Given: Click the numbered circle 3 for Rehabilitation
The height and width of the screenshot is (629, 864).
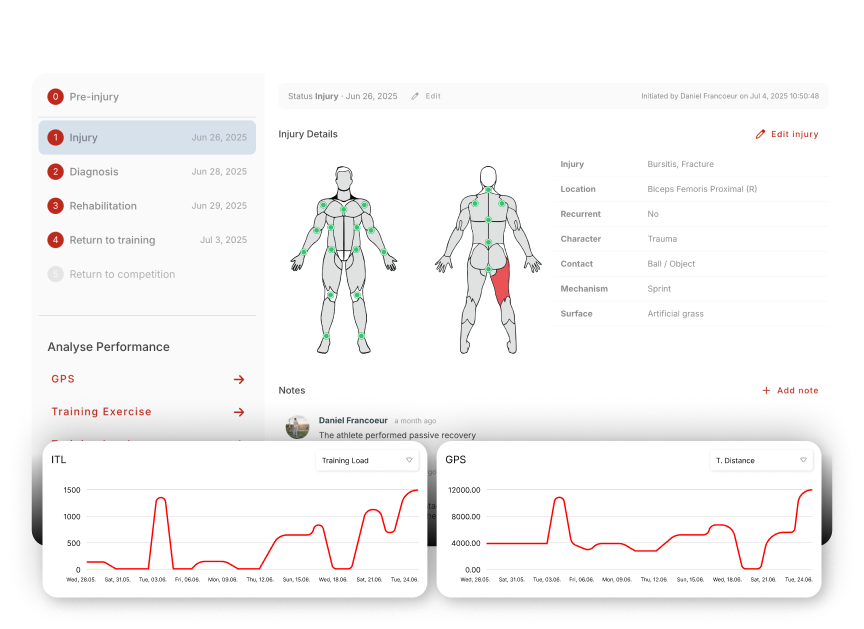Looking at the screenshot, I should 56,205.
